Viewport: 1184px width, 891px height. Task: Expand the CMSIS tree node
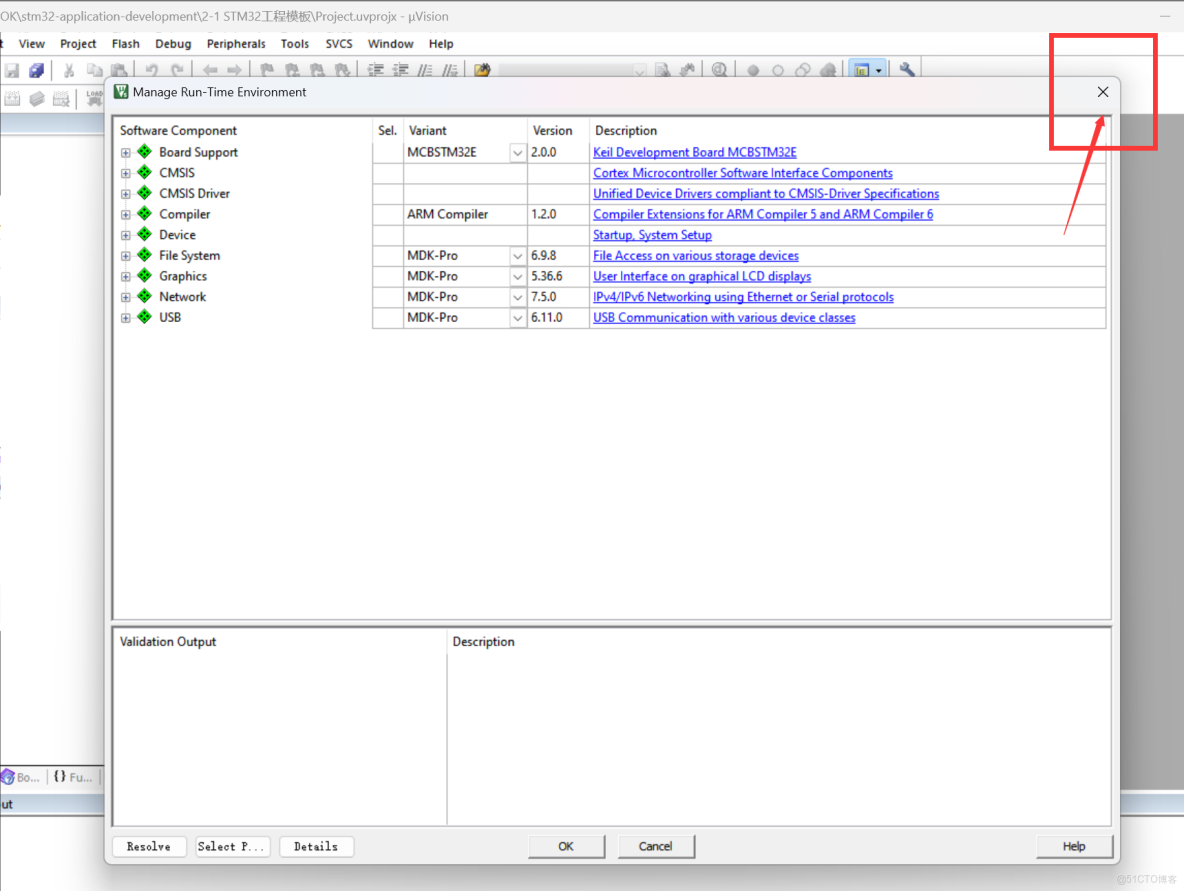pyautogui.click(x=125, y=173)
